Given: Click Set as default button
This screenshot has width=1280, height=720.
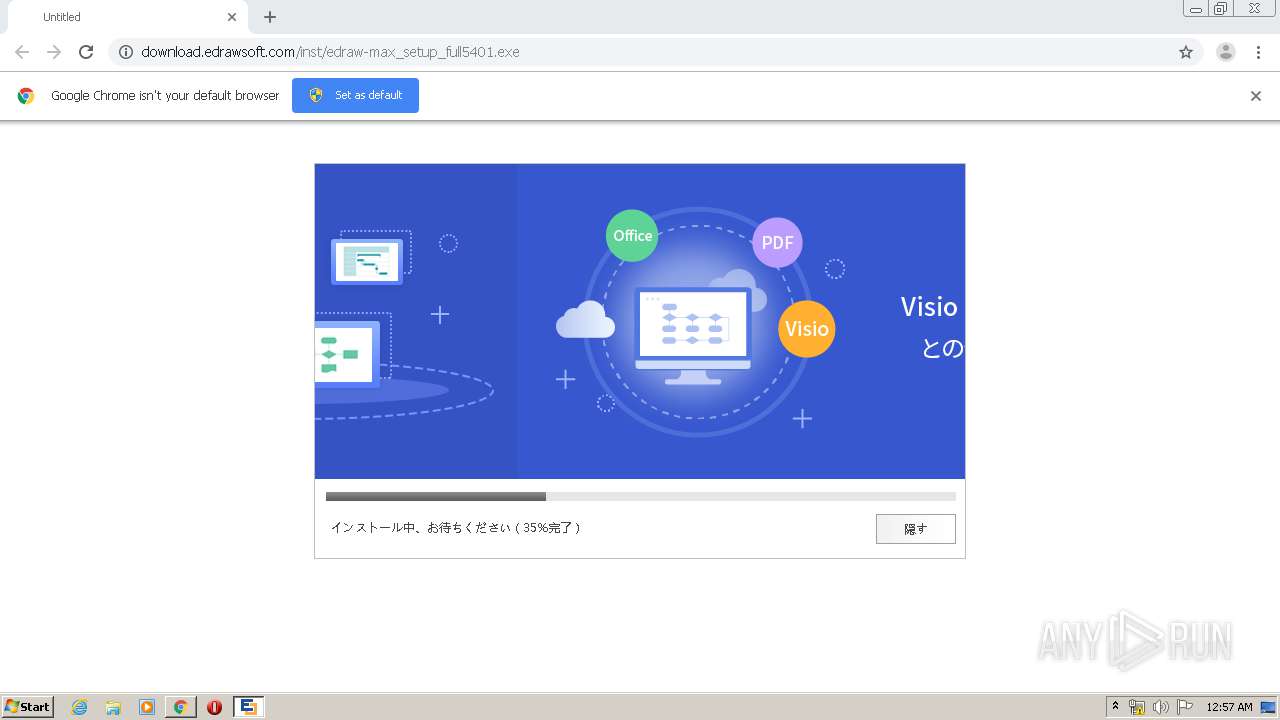Looking at the screenshot, I should [x=355, y=95].
